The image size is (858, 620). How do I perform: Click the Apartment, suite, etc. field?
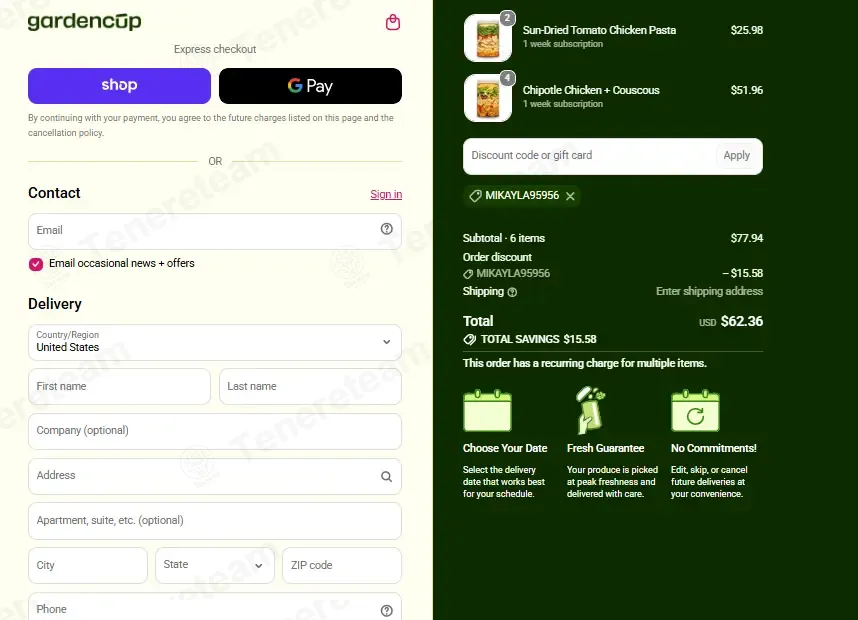215,521
